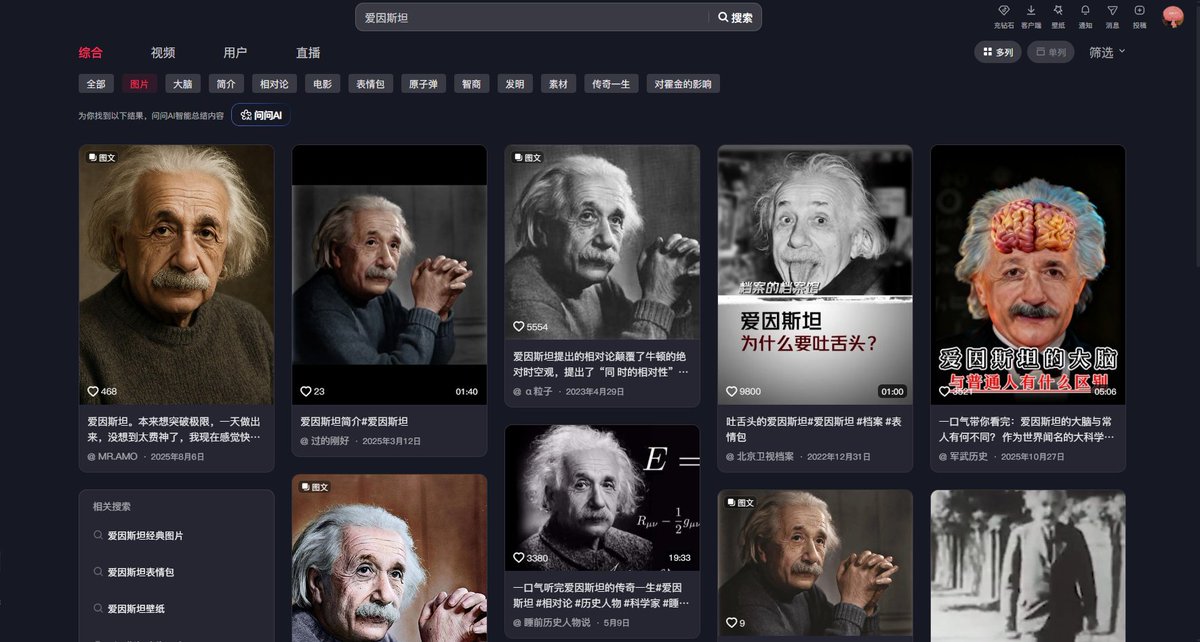Viewport: 1200px width, 642px height.
Task: Open title 爱因斯坦简介#爱因斯坦
Action: [x=354, y=422]
